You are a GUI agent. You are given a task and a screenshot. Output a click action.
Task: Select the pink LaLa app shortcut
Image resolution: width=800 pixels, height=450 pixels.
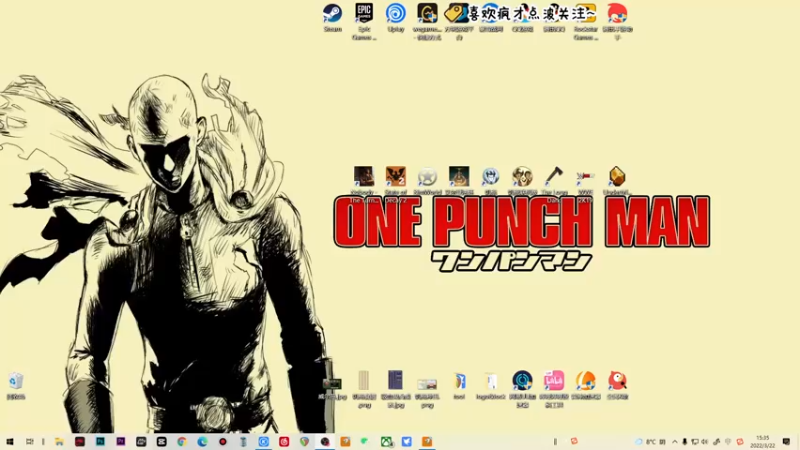(x=554, y=389)
